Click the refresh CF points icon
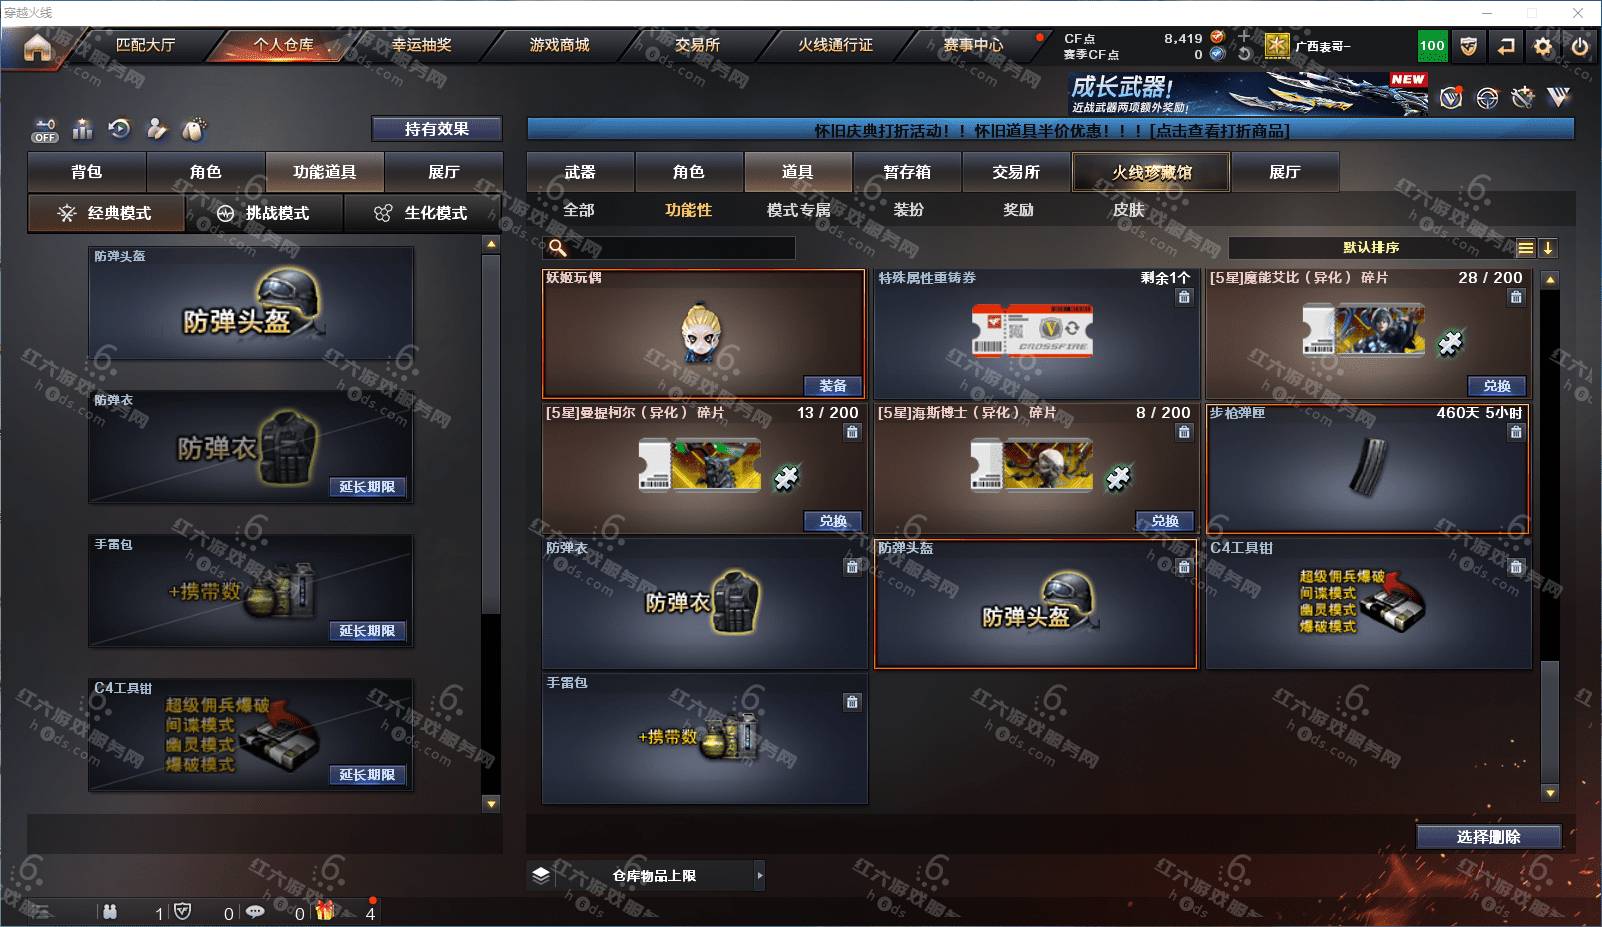Image resolution: width=1602 pixels, height=927 pixels. pos(1244,54)
